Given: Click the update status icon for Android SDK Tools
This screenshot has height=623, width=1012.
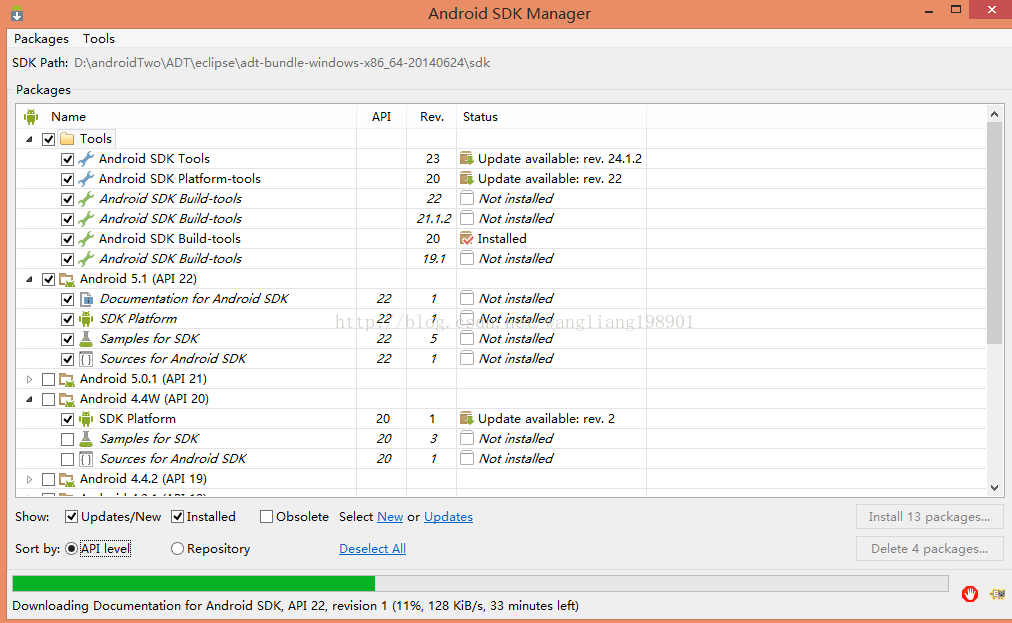Looking at the screenshot, I should pos(467,159).
